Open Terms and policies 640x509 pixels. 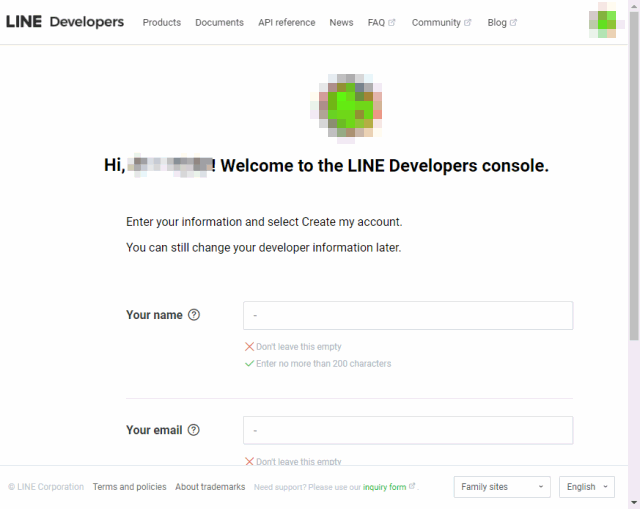tap(129, 487)
